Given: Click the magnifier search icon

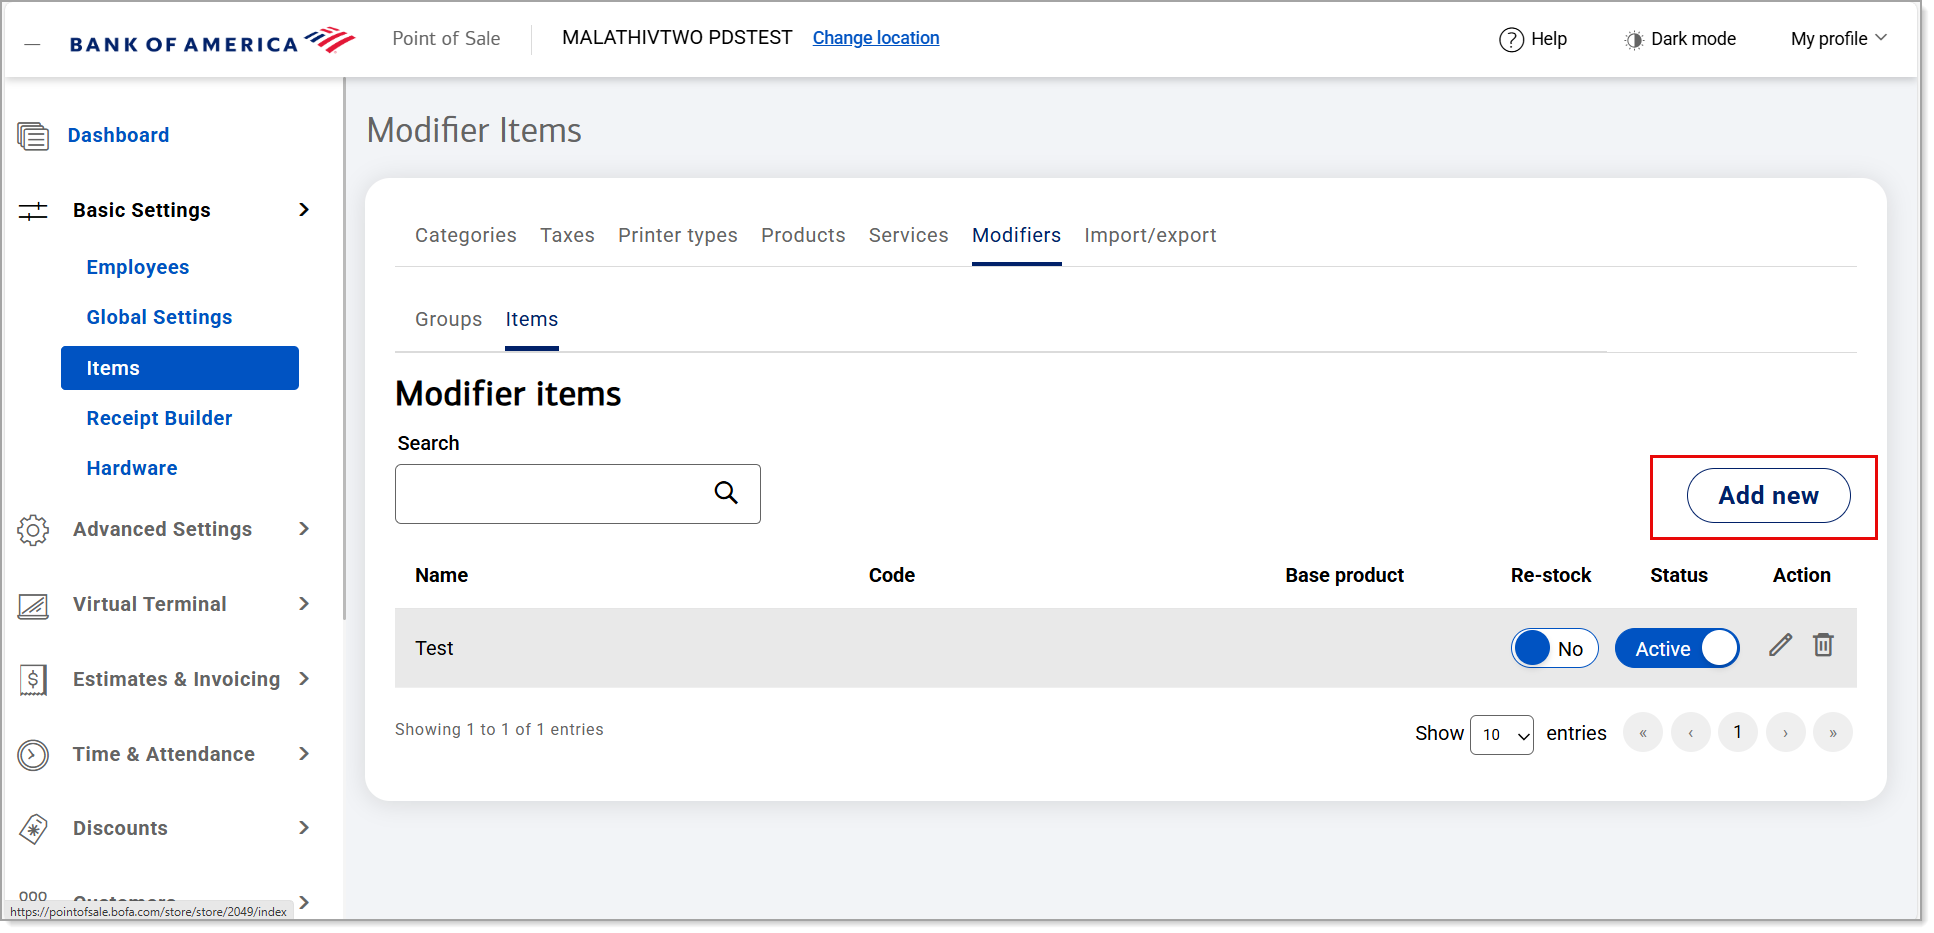Looking at the screenshot, I should 726,492.
